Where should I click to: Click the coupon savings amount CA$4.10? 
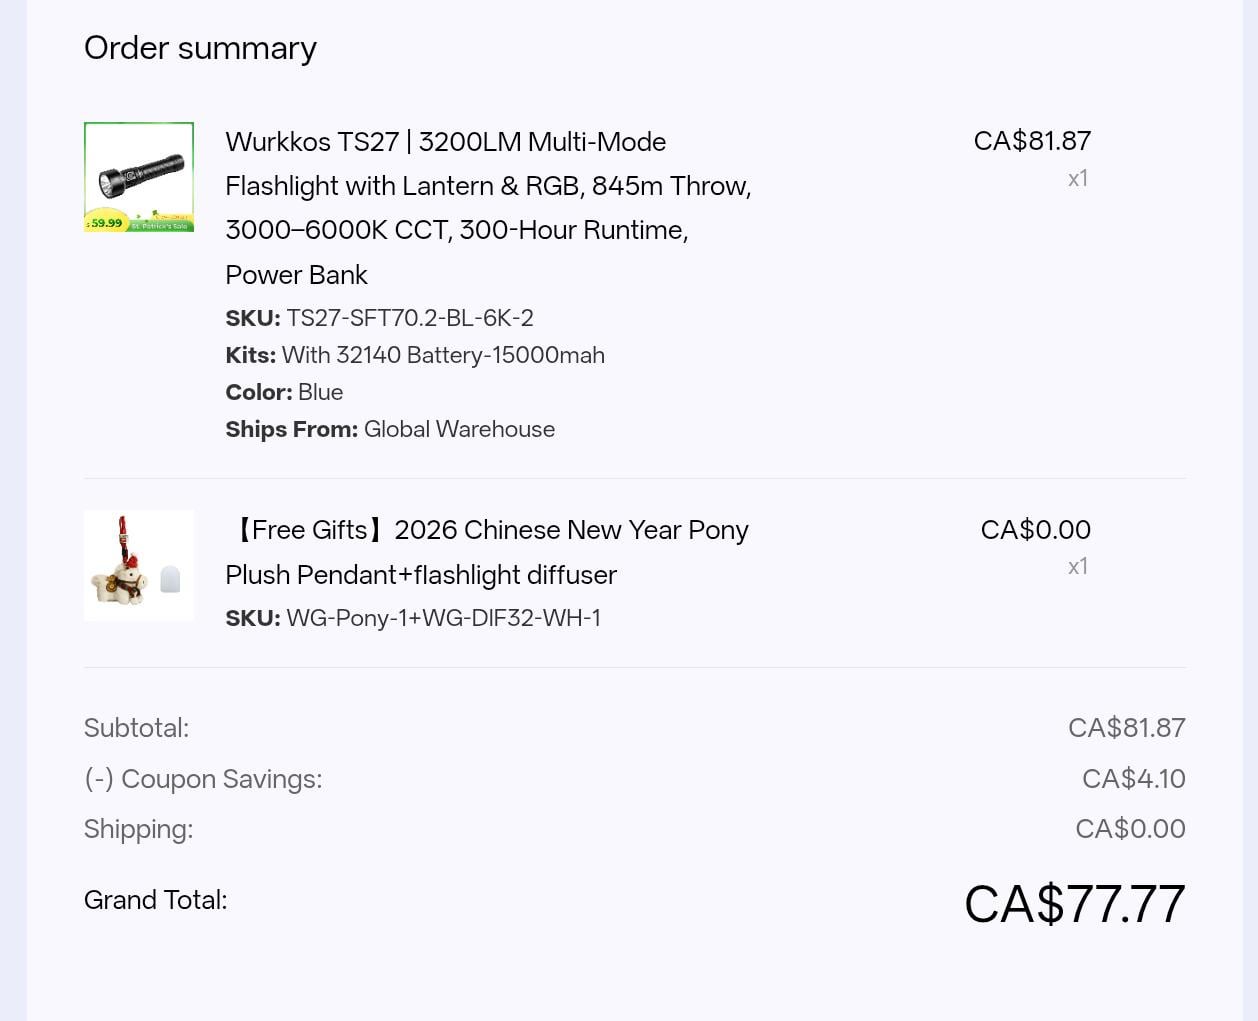coord(1133,779)
